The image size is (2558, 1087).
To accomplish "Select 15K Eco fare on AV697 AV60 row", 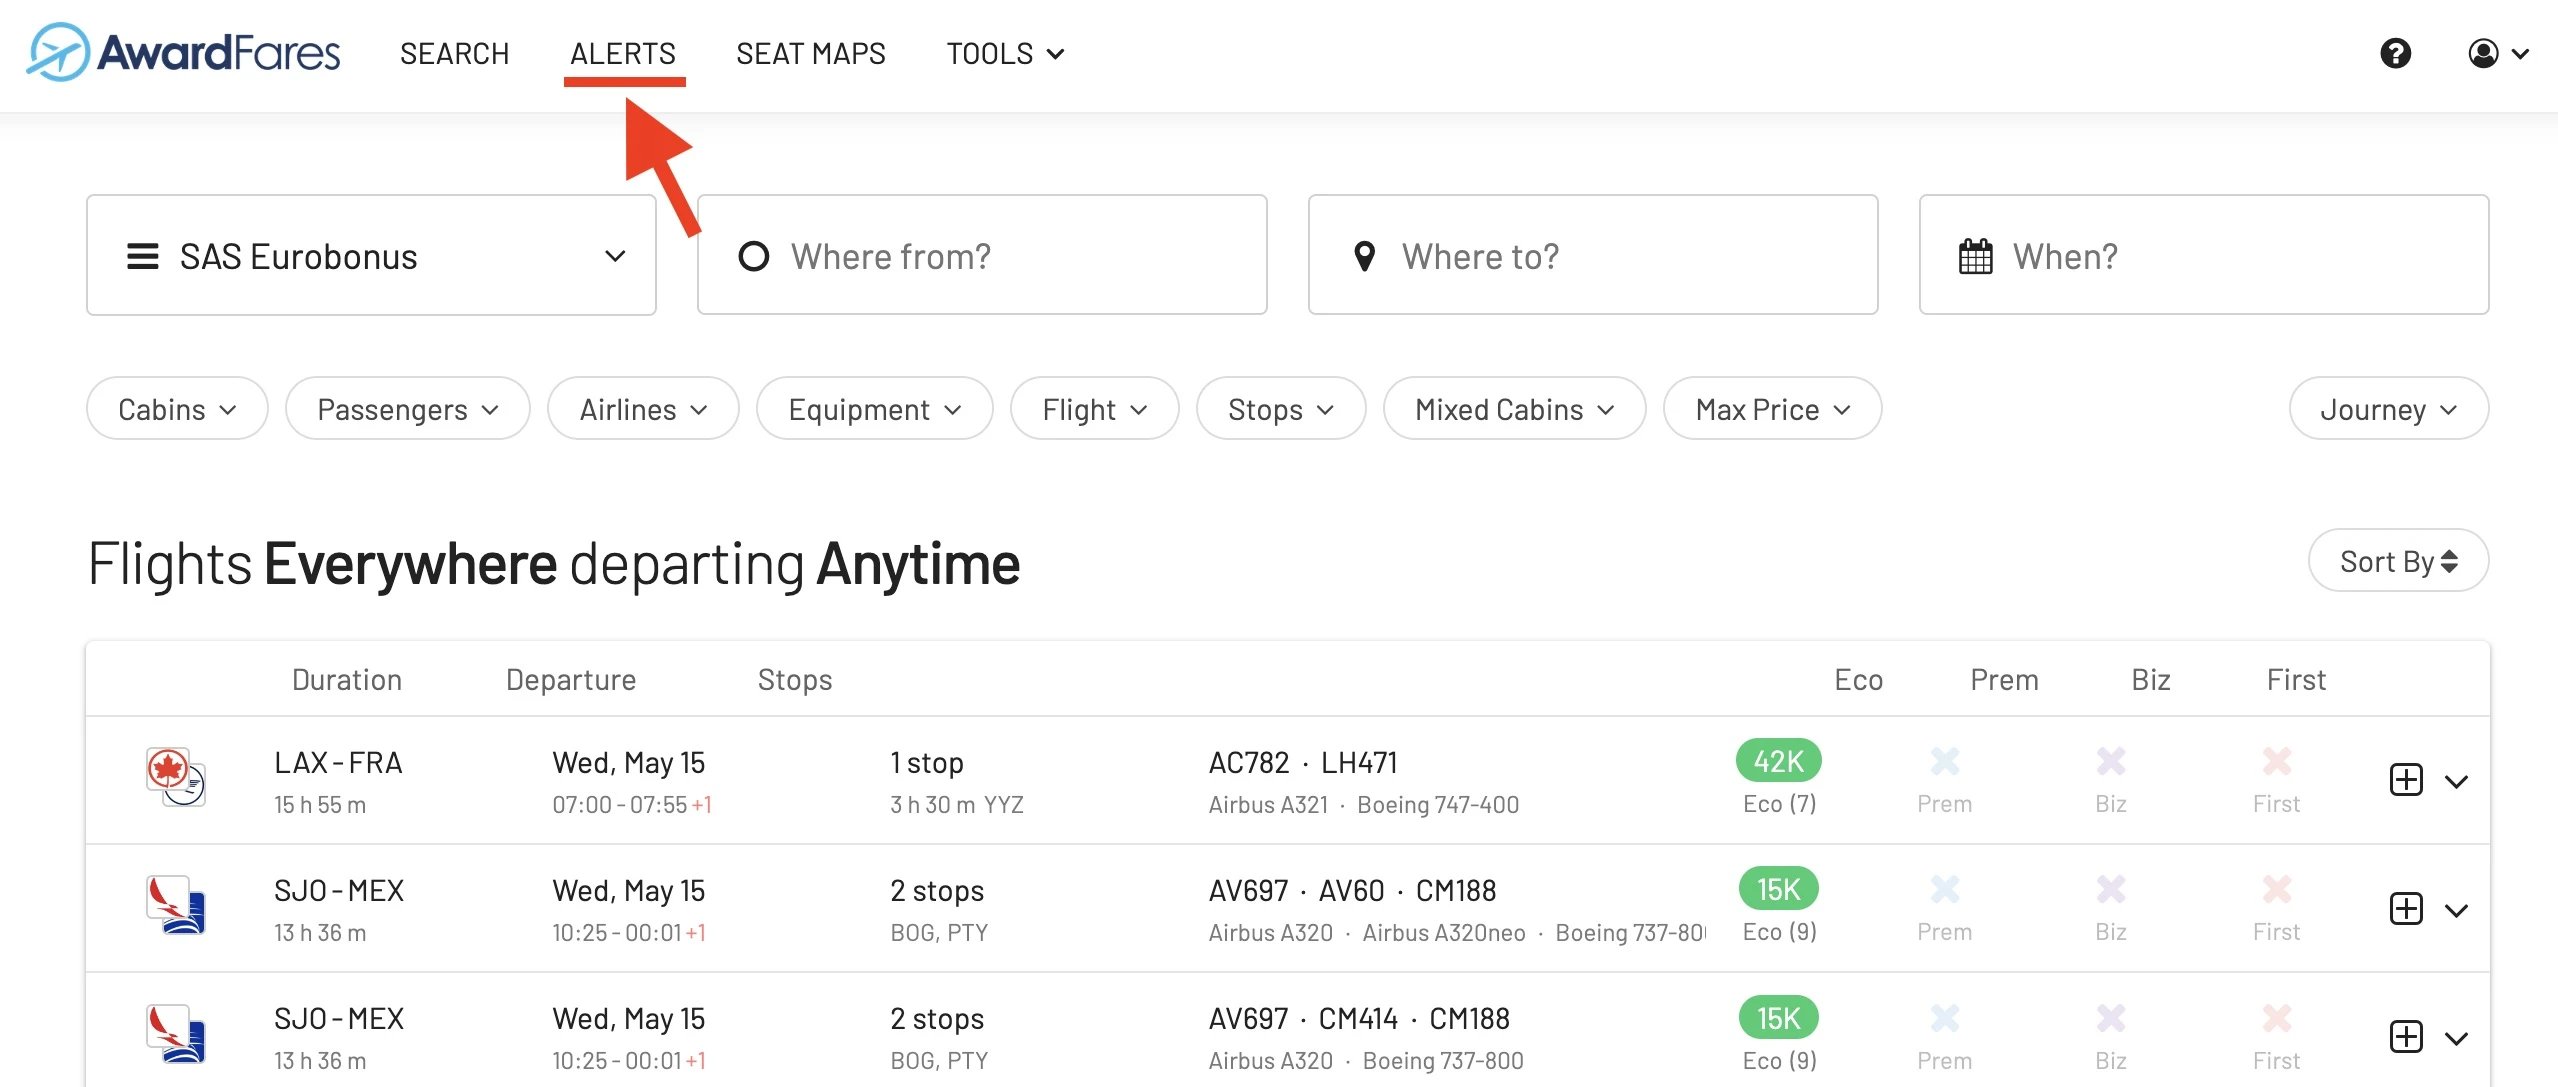I will tap(1778, 889).
